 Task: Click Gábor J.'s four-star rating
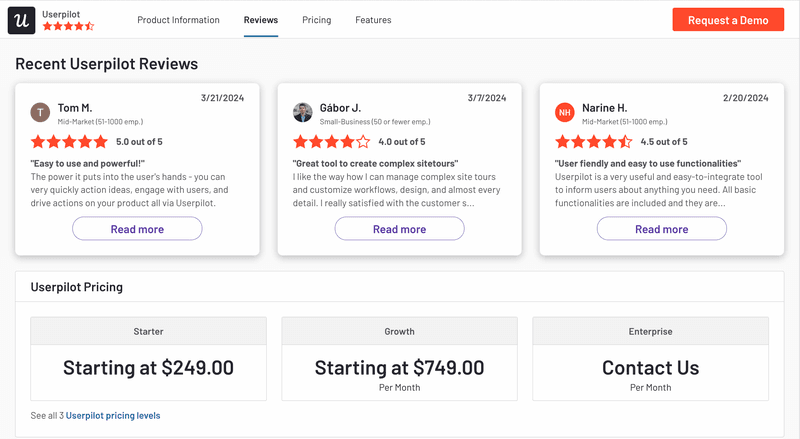click(332, 141)
